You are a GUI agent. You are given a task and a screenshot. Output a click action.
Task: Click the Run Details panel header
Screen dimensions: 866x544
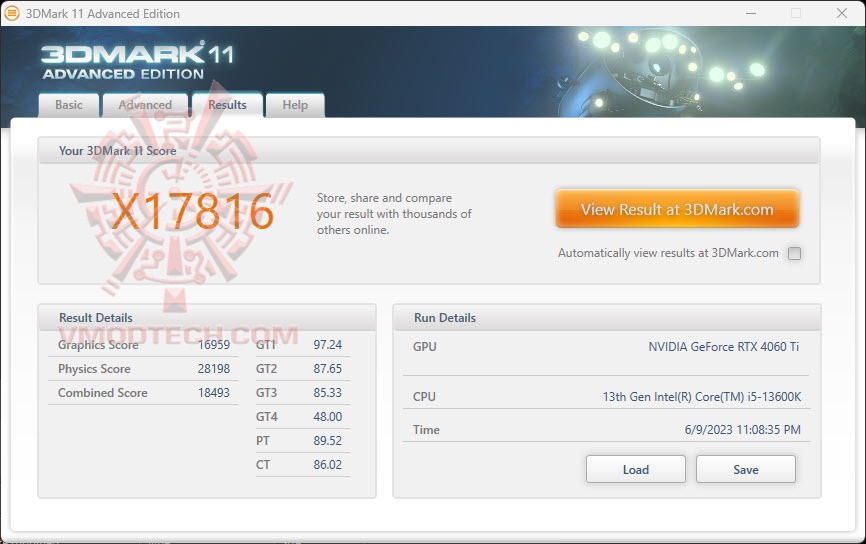(x=607, y=318)
